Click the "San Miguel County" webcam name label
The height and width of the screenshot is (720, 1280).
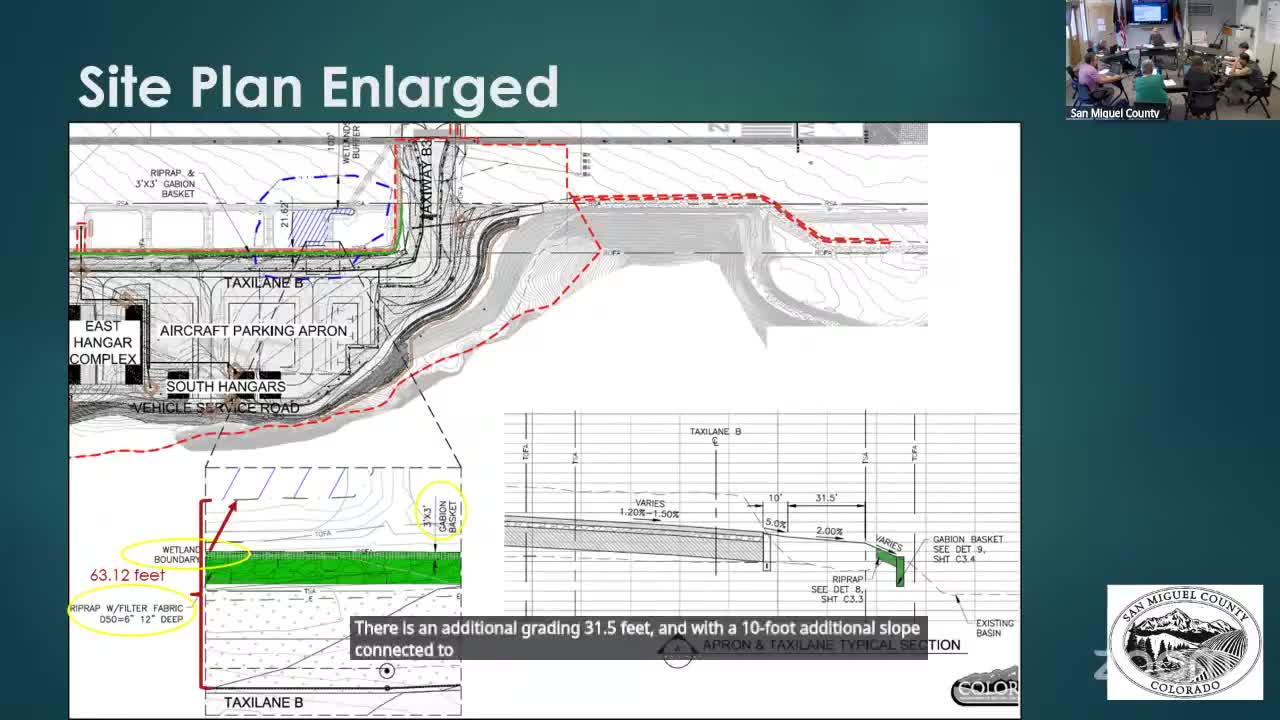tap(1115, 113)
